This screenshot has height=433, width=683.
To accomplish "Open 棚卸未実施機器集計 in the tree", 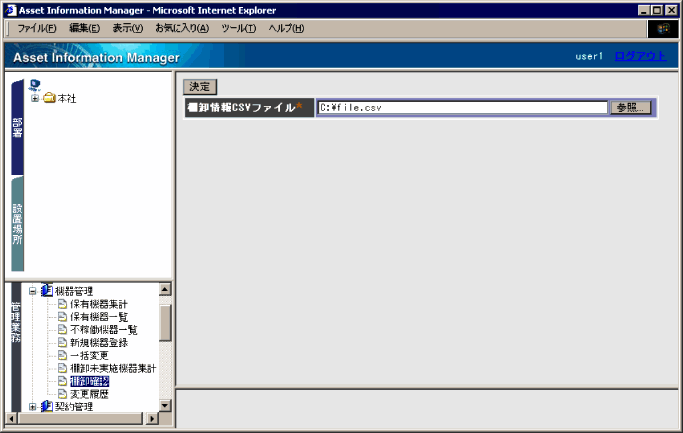I will coord(113,369).
